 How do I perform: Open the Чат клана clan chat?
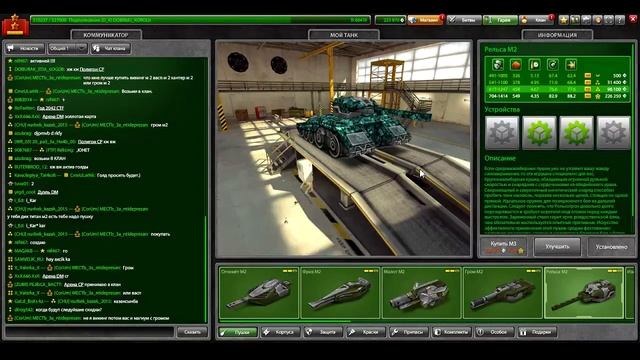click(x=111, y=48)
